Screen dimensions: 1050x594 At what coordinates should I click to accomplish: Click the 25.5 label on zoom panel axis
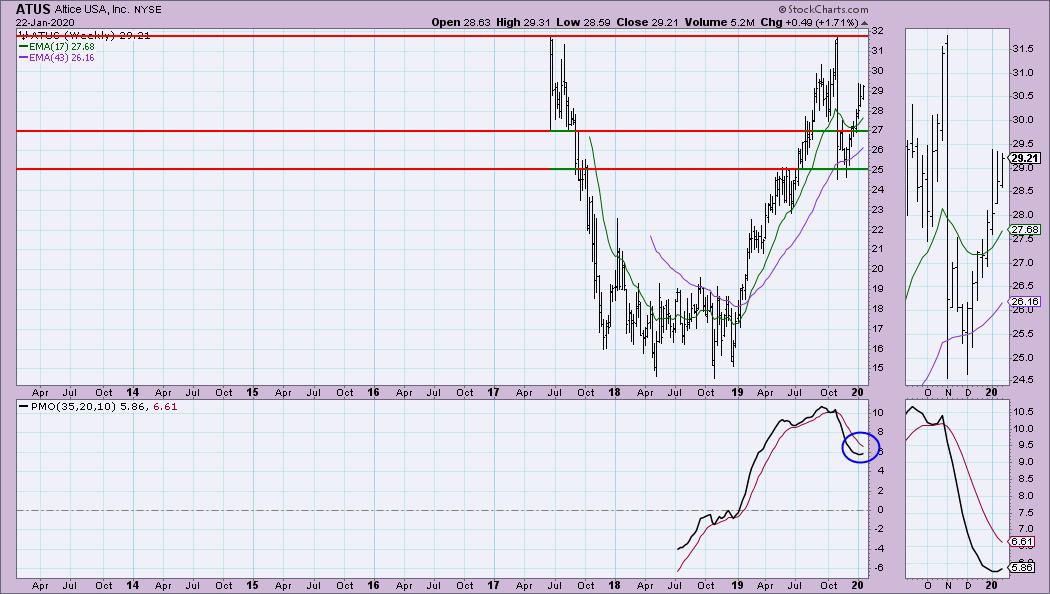pos(1022,333)
